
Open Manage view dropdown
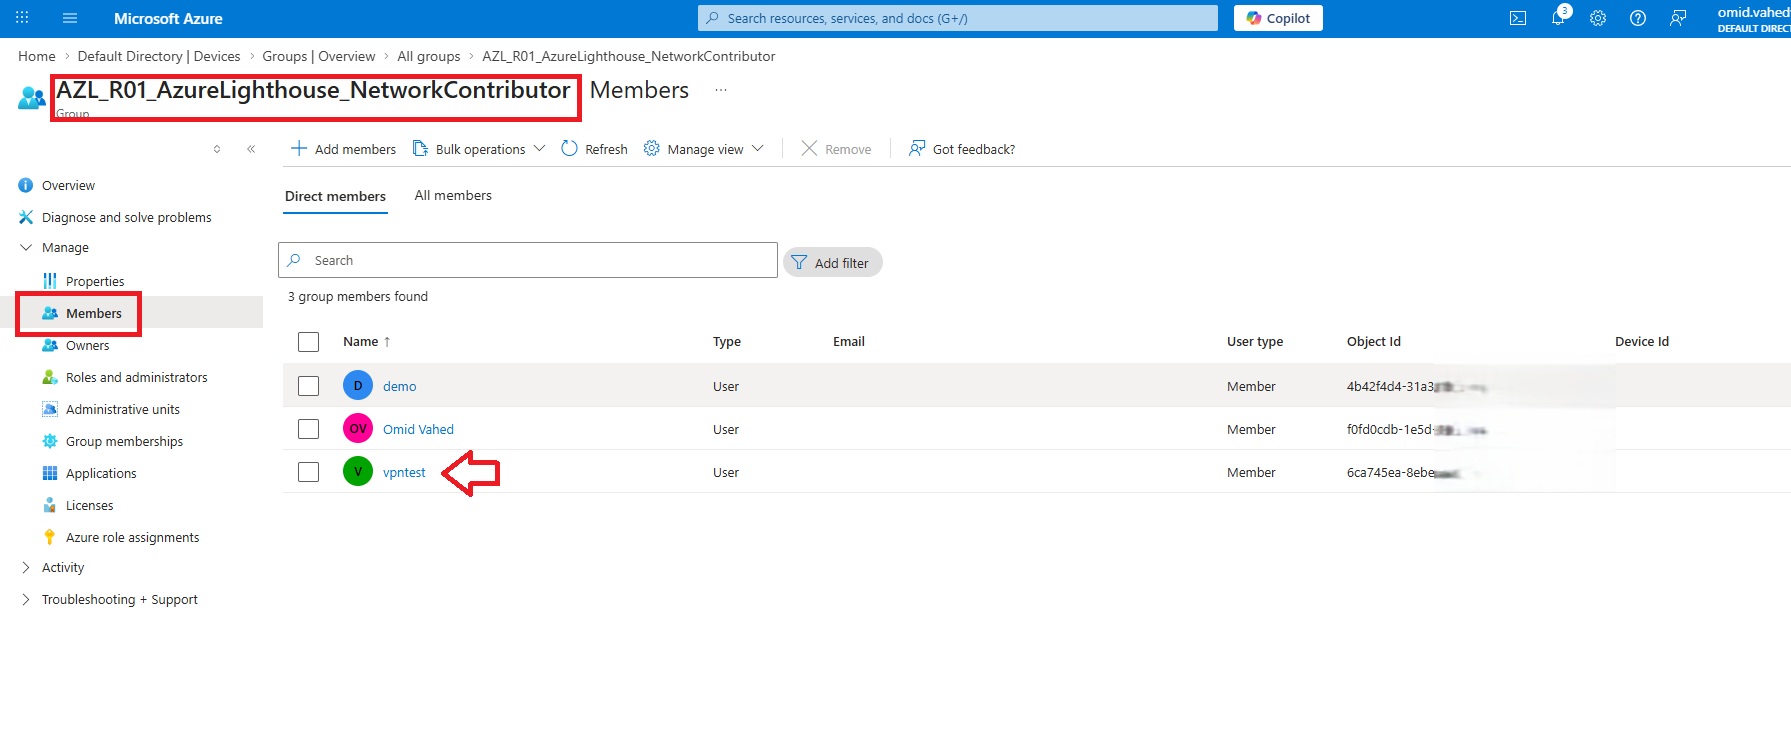pos(704,149)
